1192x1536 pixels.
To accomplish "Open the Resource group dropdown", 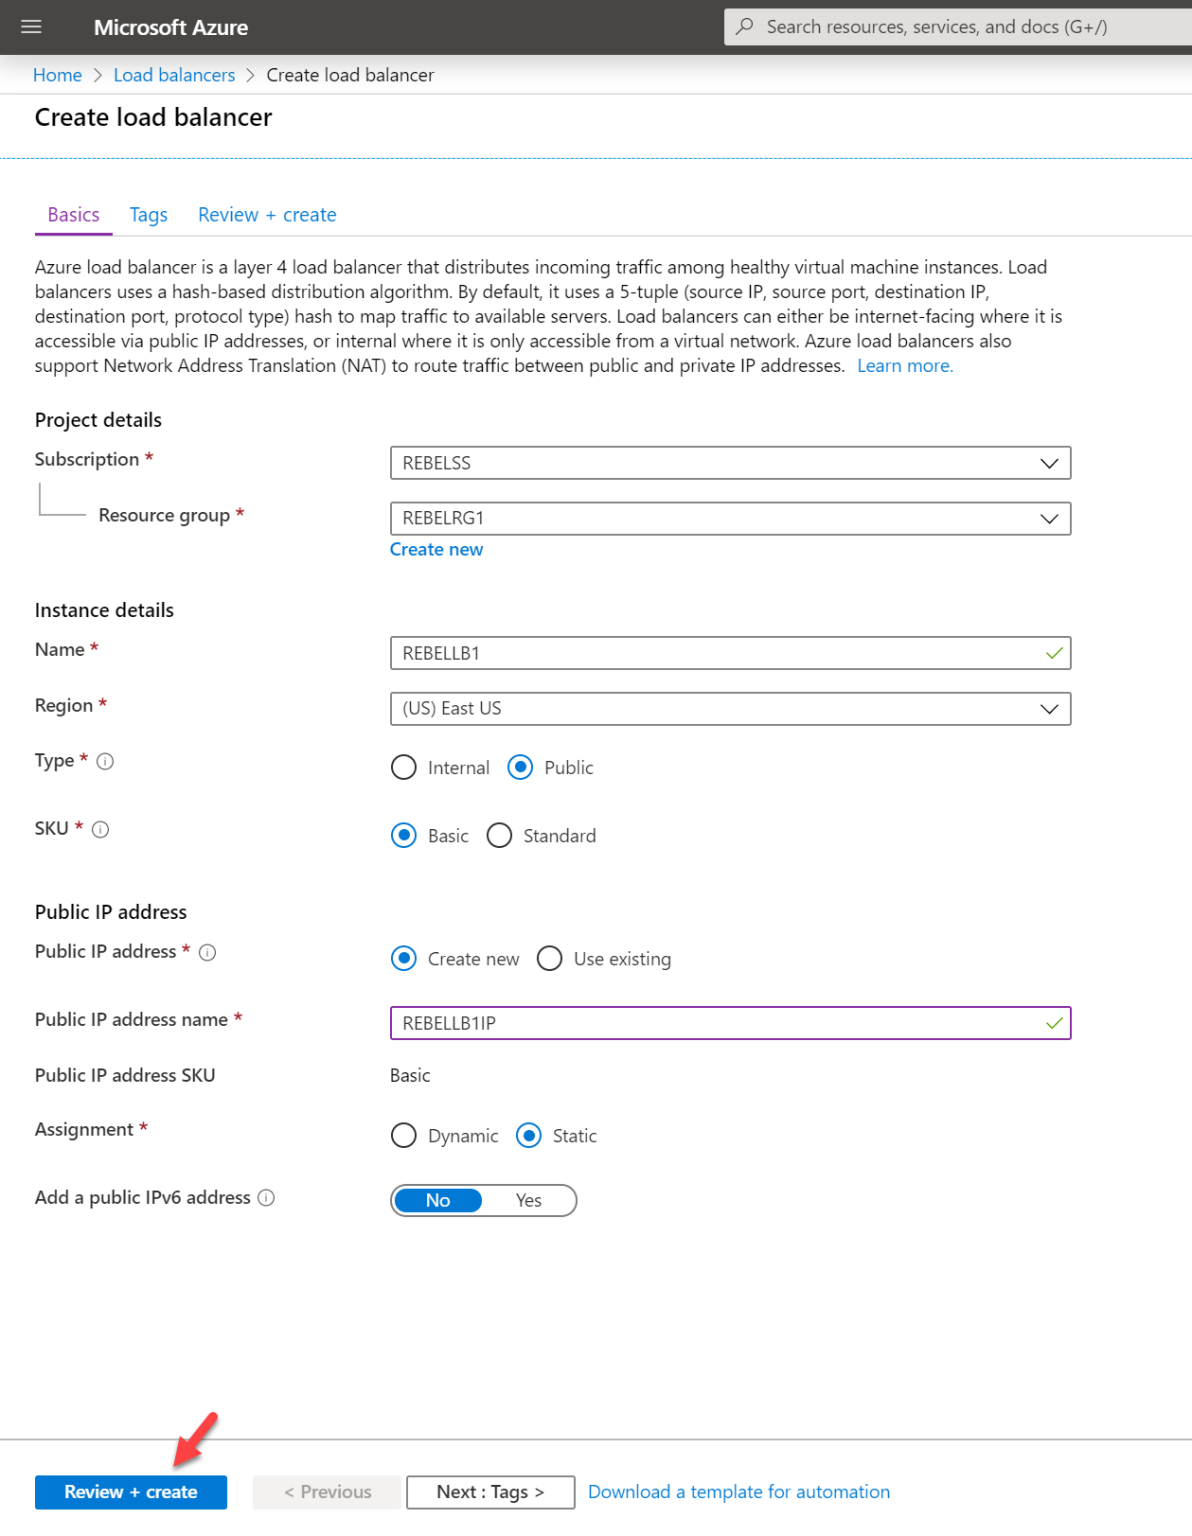I will click(1048, 518).
